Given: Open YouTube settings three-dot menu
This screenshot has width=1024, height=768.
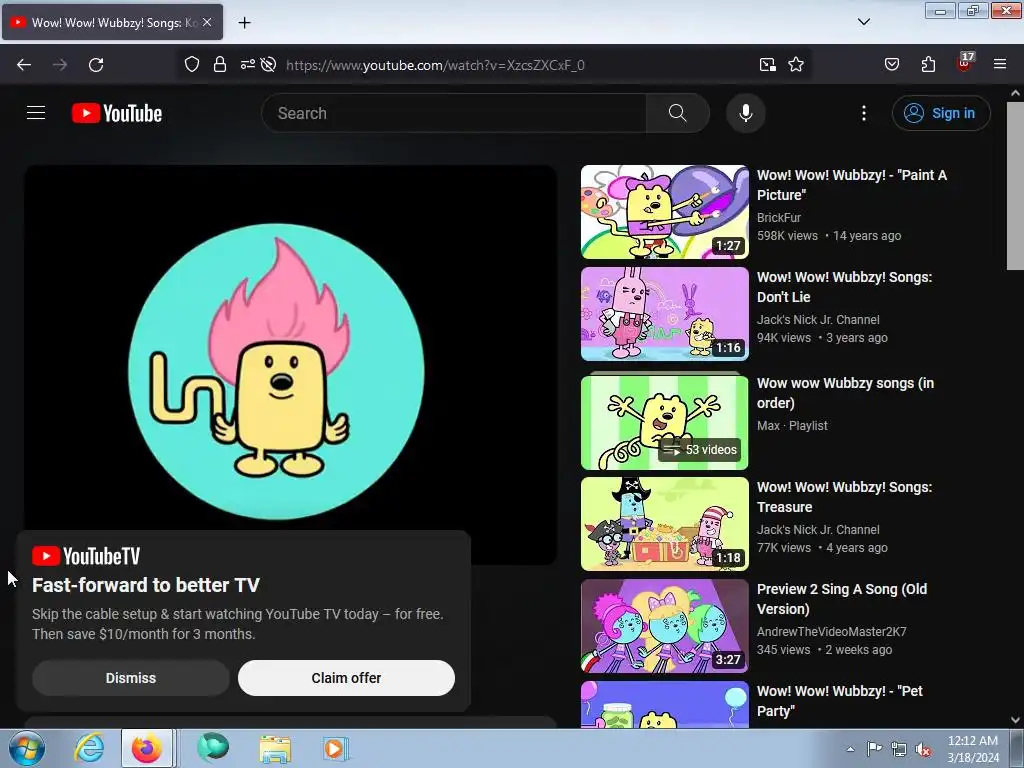Looking at the screenshot, I should [x=863, y=113].
